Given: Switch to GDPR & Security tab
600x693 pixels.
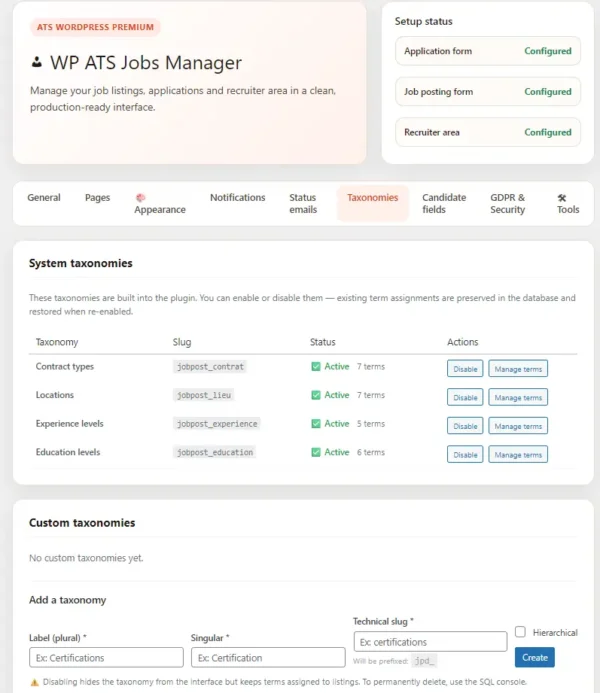Looking at the screenshot, I should point(508,204).
